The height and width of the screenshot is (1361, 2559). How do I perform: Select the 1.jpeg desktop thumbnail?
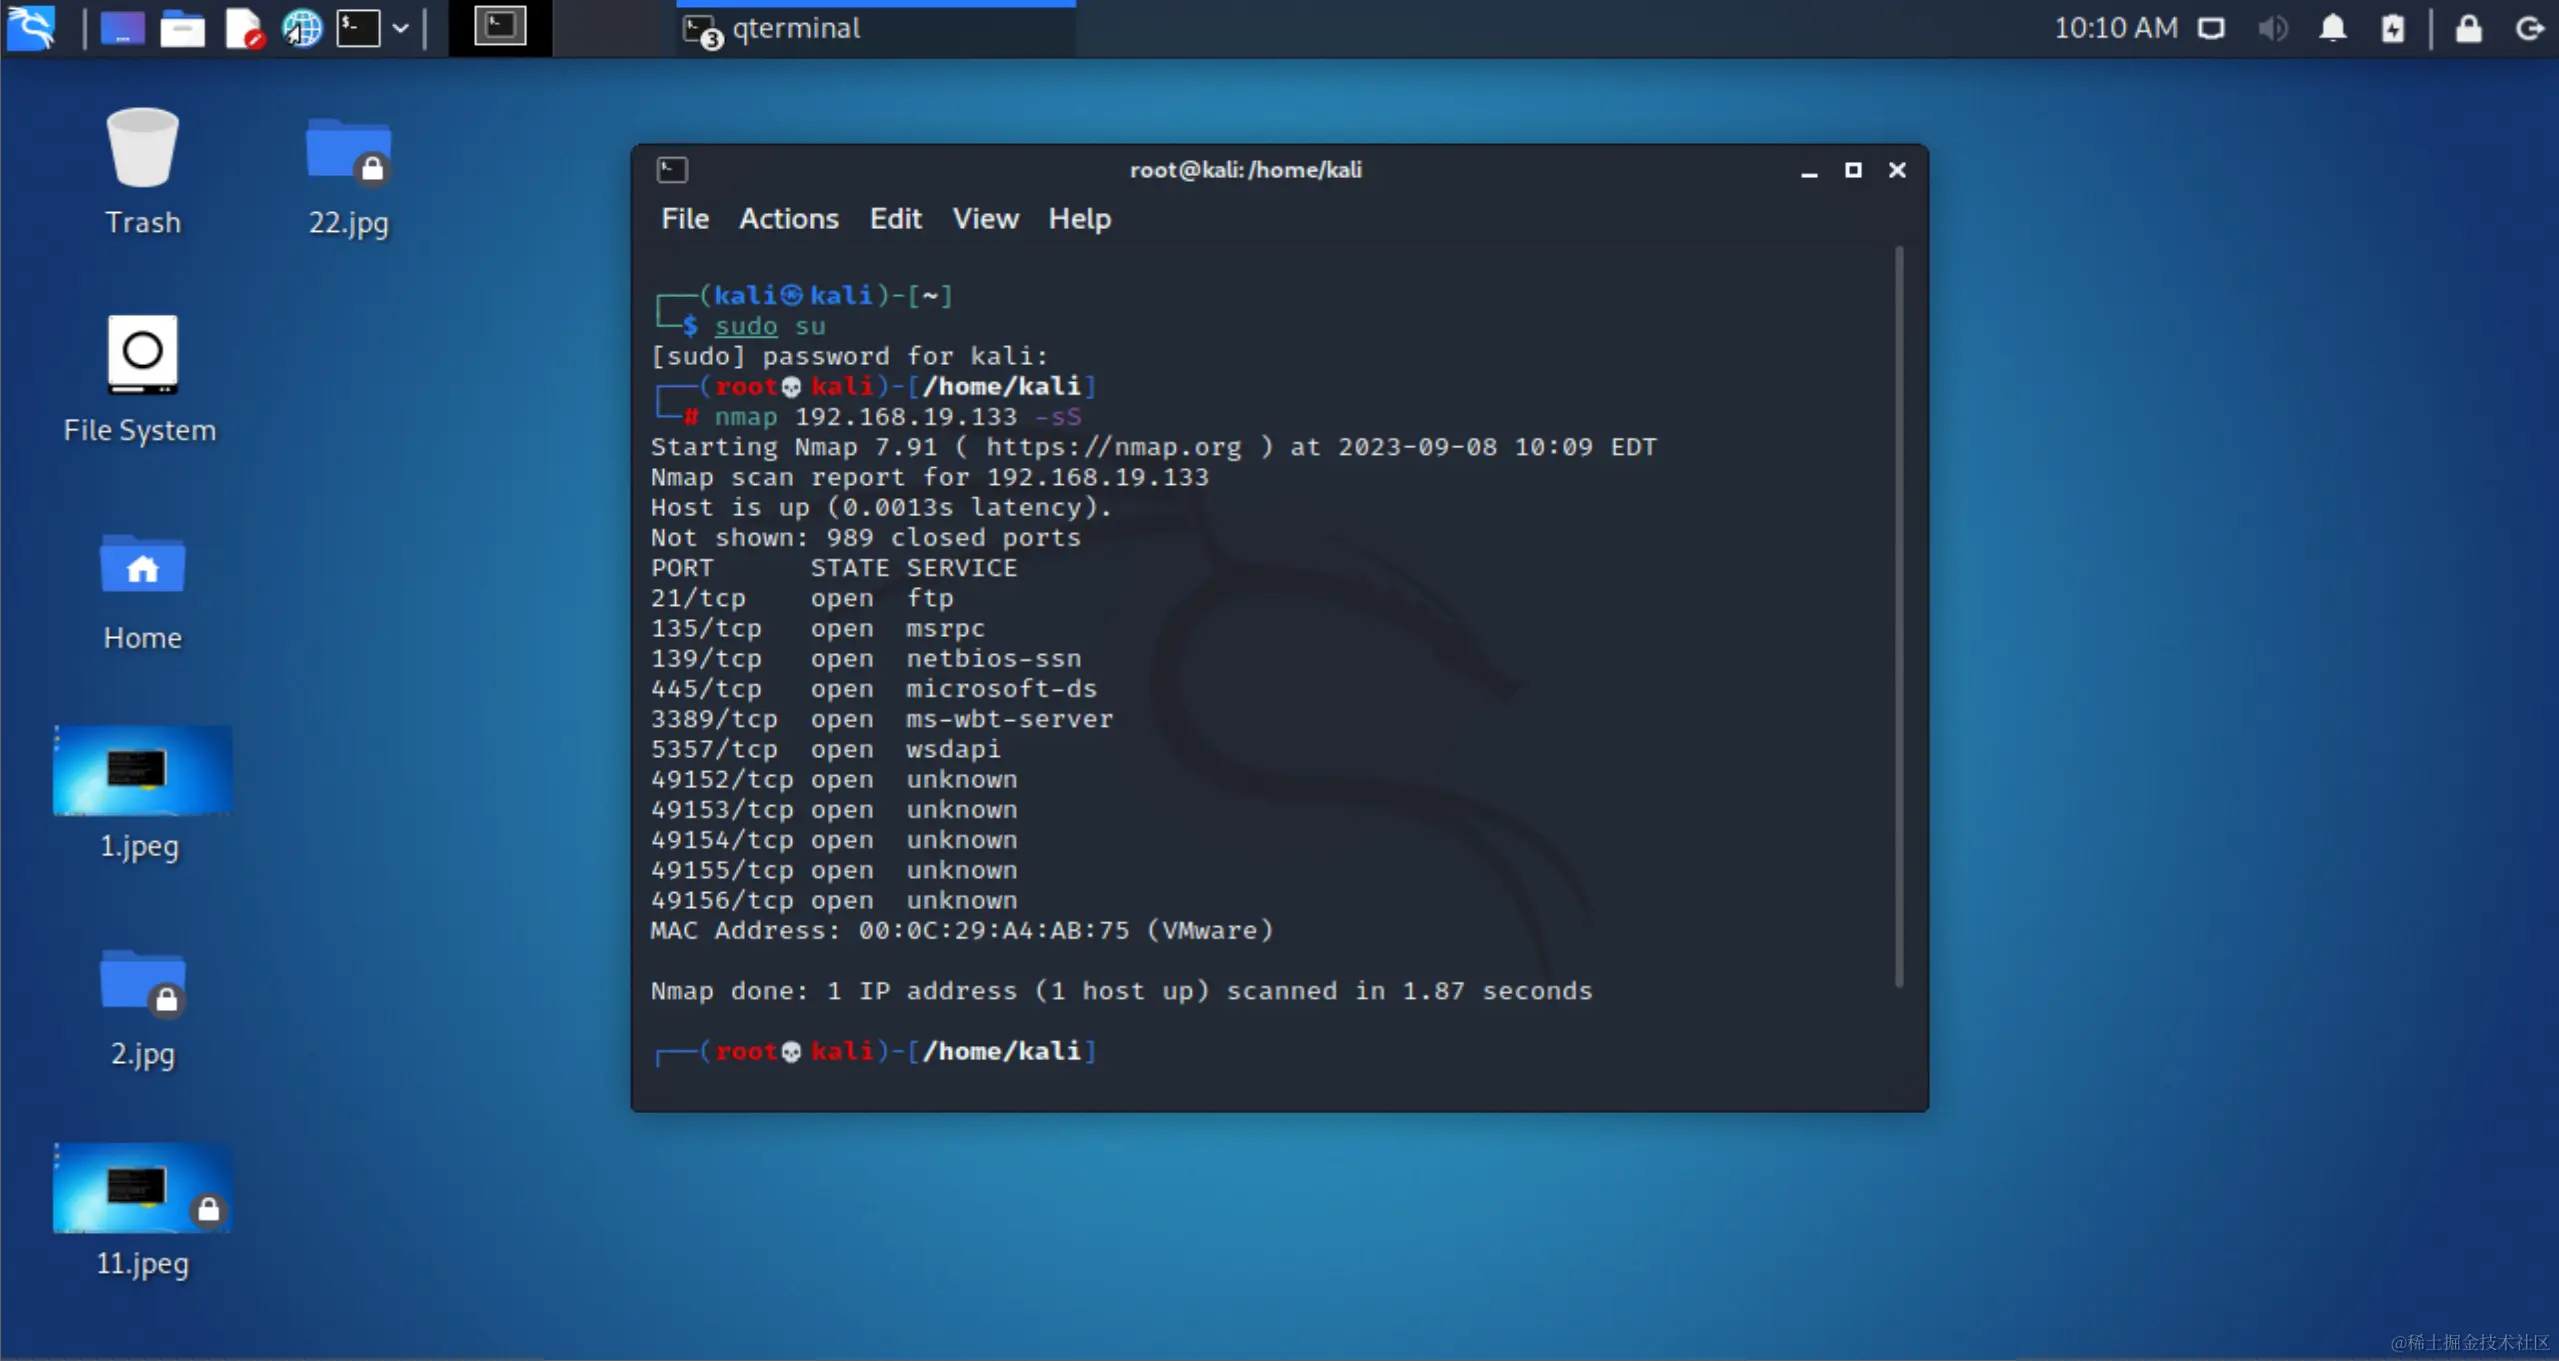click(x=142, y=771)
